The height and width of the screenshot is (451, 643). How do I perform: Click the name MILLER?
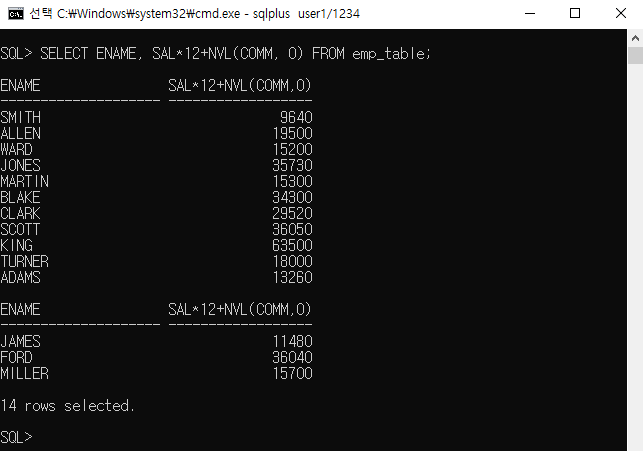pos(25,374)
